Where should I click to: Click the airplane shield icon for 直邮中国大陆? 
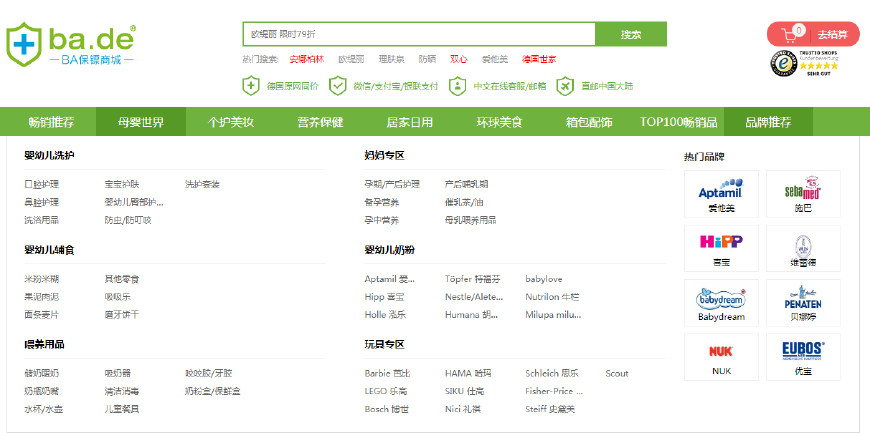coord(565,86)
